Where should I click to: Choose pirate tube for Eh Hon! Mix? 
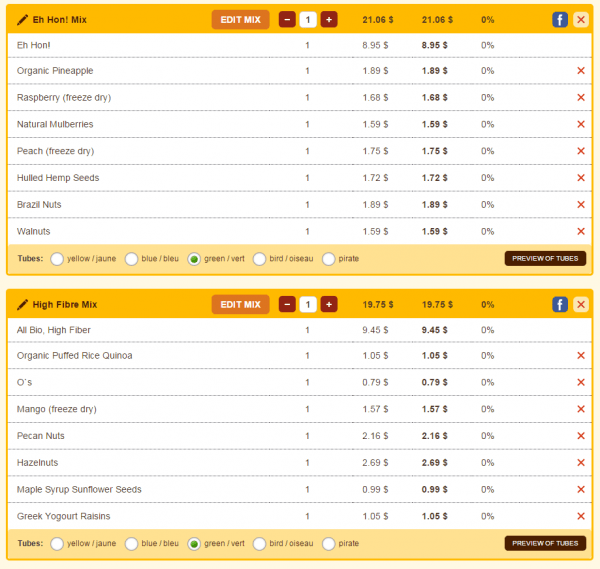tap(328, 259)
